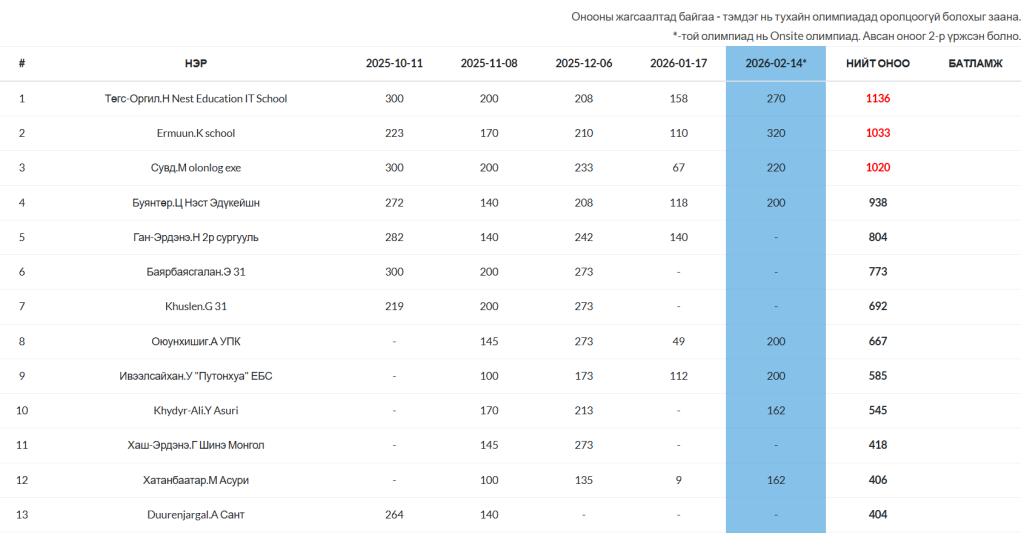Image resolution: width=1024 pixels, height=533 pixels.
Task: Open Khuslen.G 31 participant entry
Action: tap(196, 306)
